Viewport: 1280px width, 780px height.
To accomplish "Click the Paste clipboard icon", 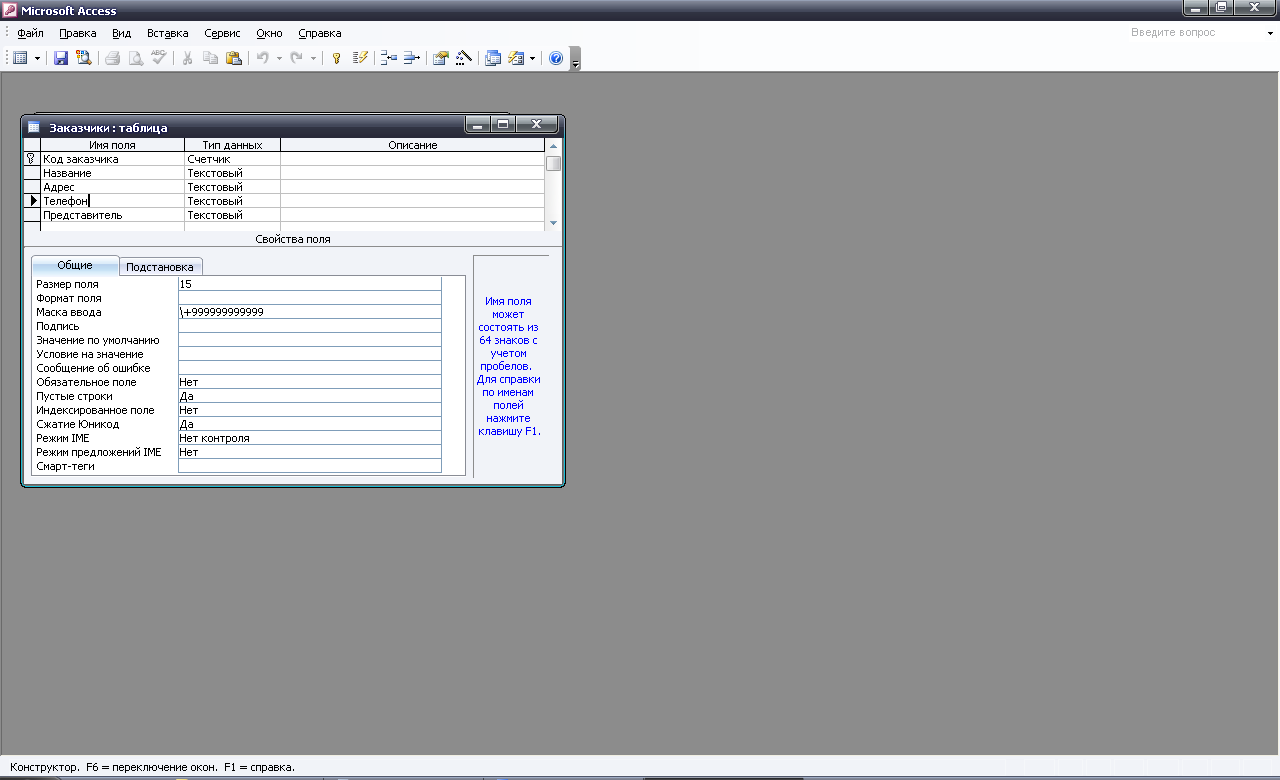I will pos(233,58).
